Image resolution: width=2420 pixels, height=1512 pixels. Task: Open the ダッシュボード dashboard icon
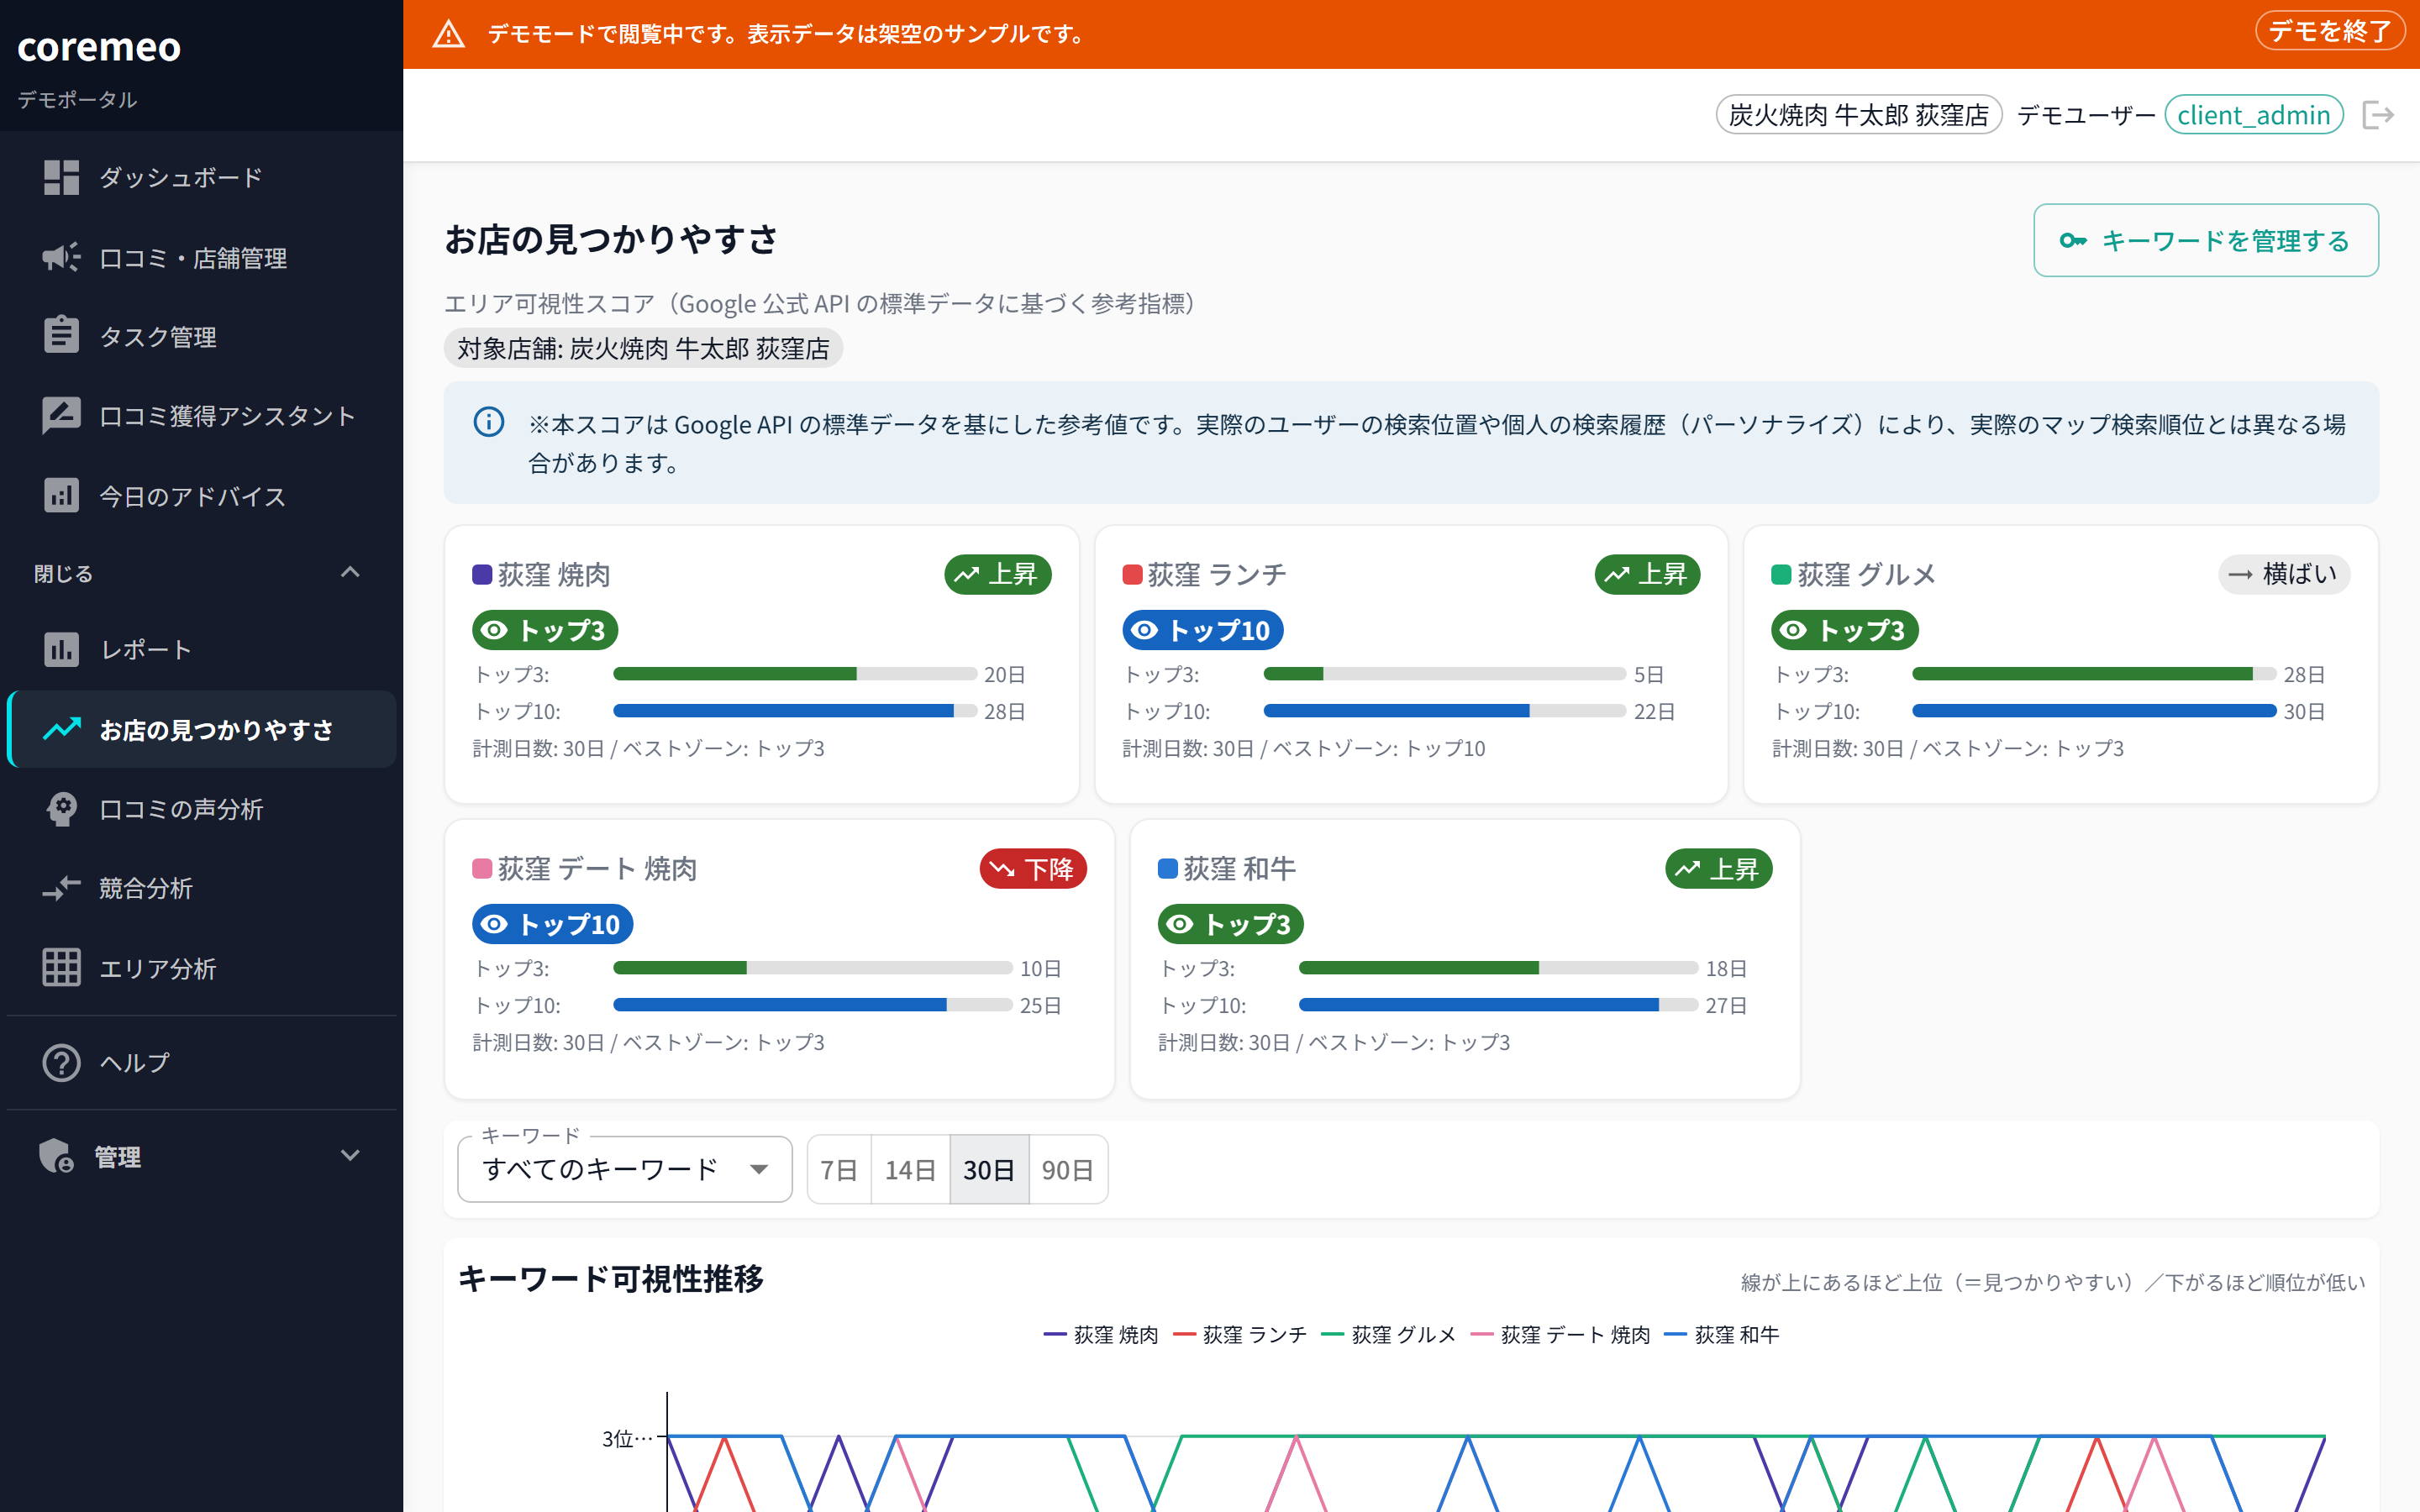61,177
